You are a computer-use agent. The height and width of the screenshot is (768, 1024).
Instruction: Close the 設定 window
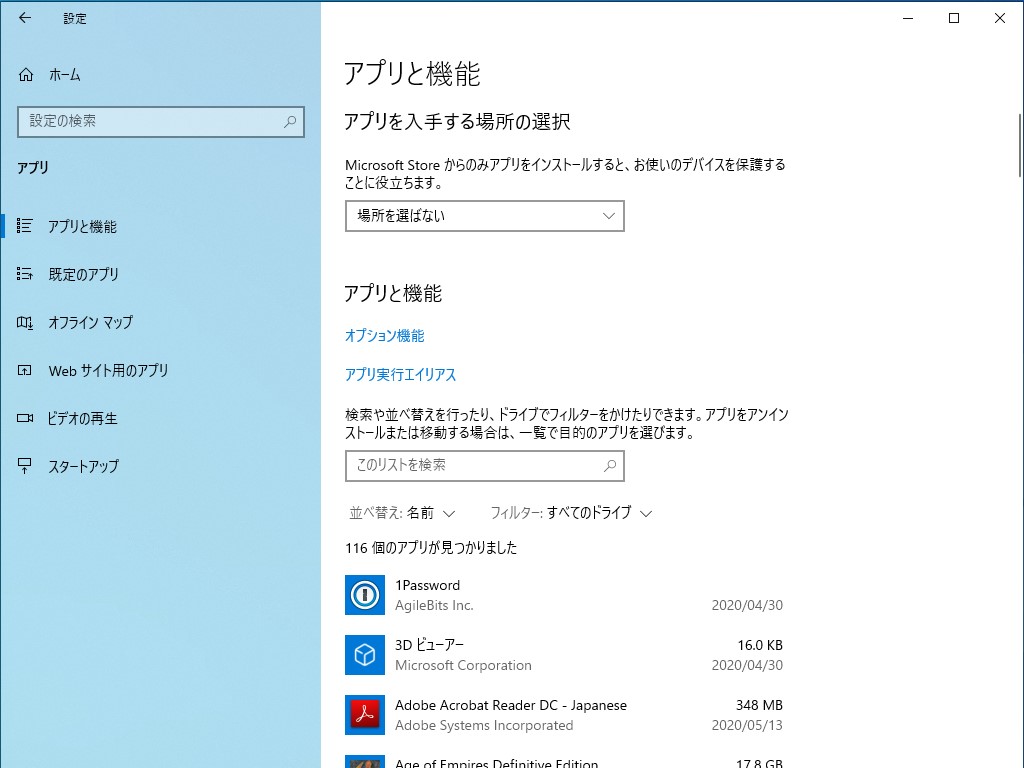click(x=1000, y=18)
